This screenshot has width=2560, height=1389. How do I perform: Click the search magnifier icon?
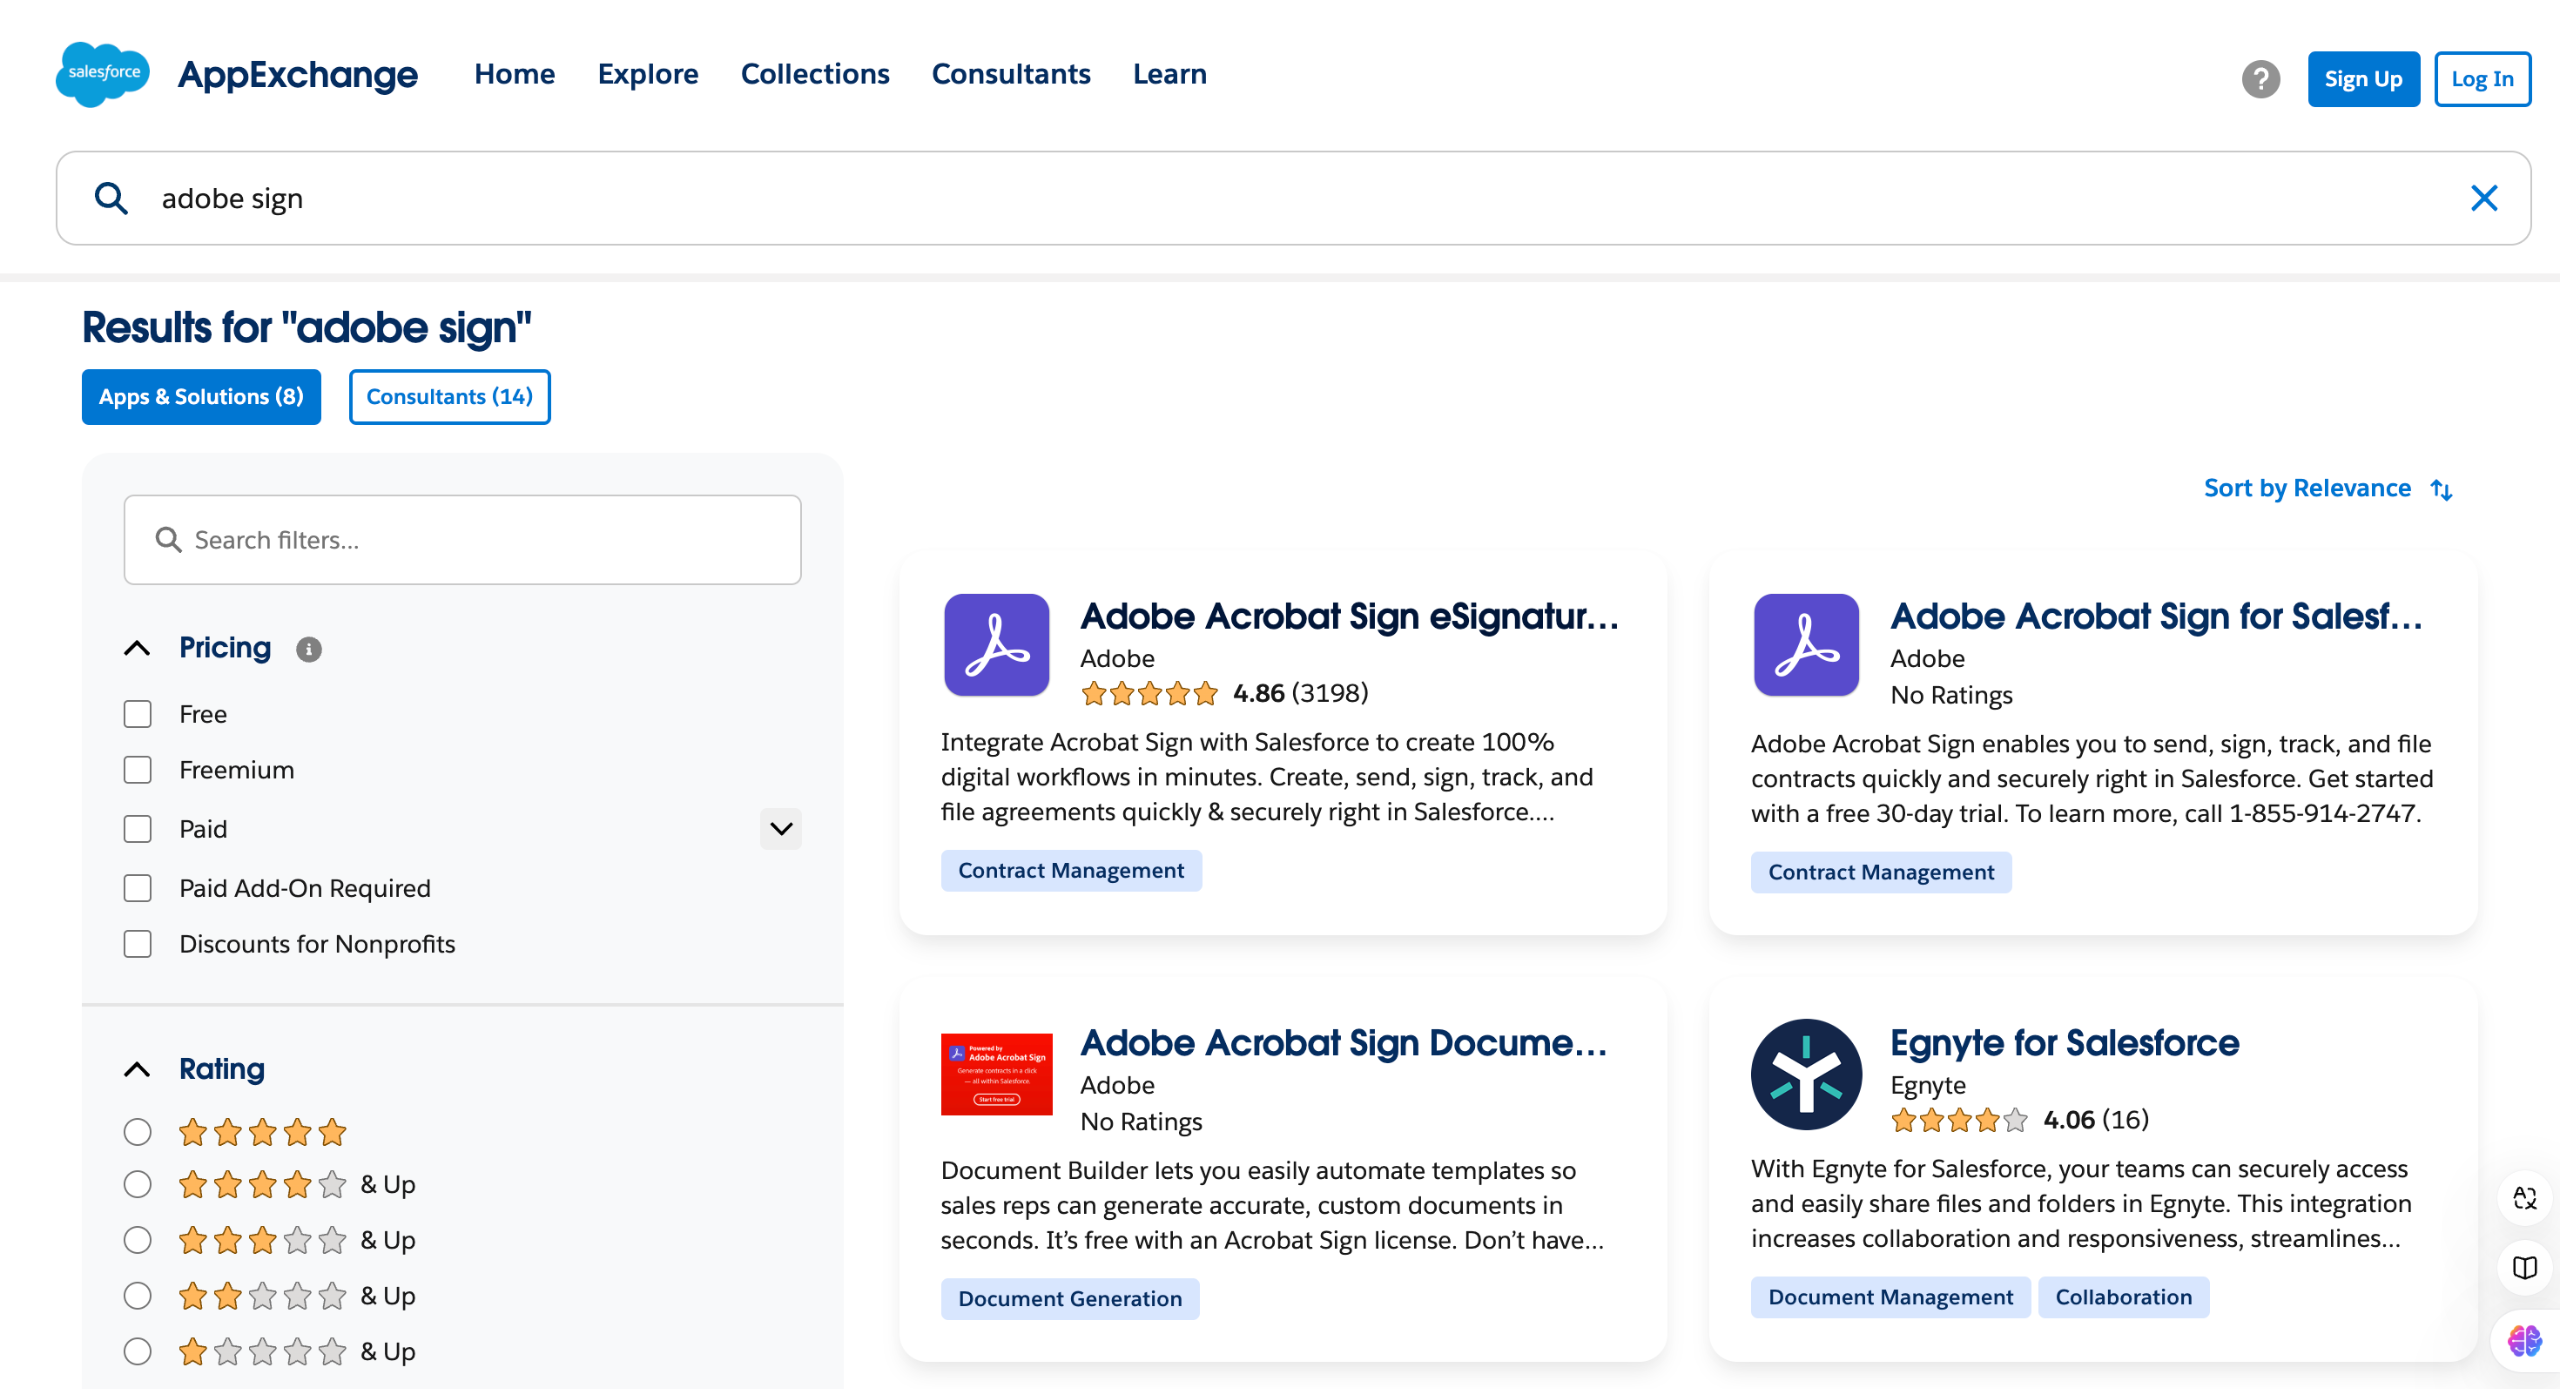coord(111,198)
